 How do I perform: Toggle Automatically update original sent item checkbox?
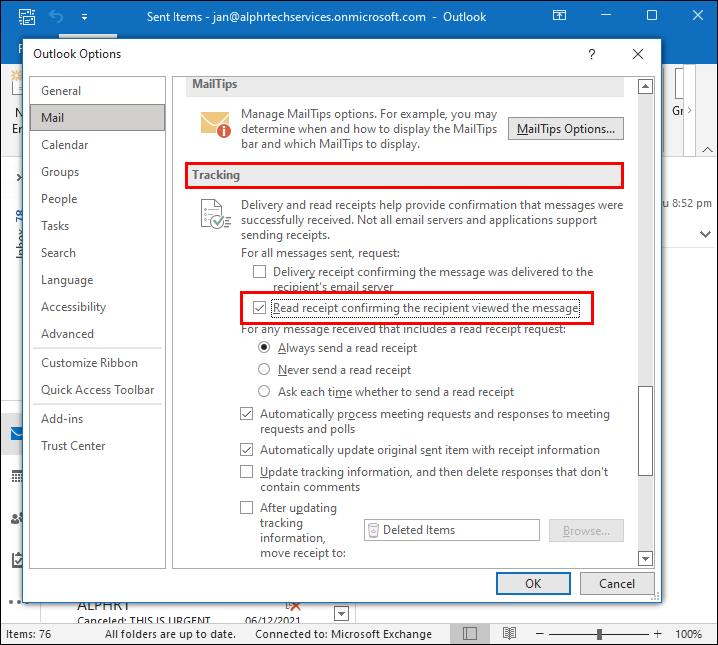(x=246, y=450)
